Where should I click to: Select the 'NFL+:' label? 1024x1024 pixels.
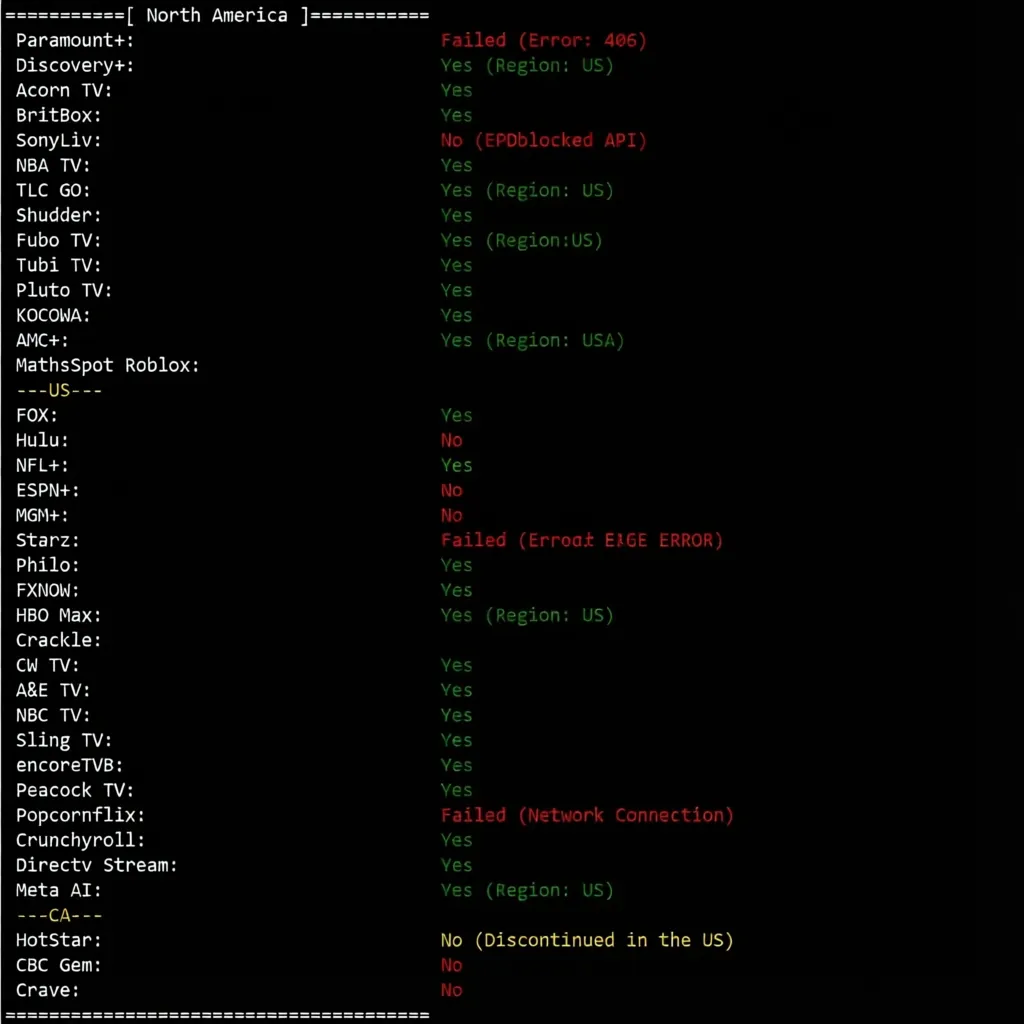42,465
